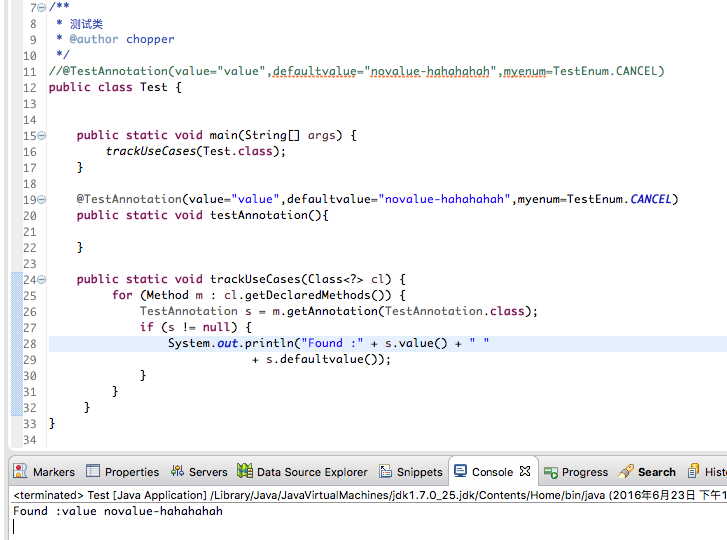The width and height of the screenshot is (727, 540).
Task: Click the Markers tab icon
Action: [x=20, y=471]
